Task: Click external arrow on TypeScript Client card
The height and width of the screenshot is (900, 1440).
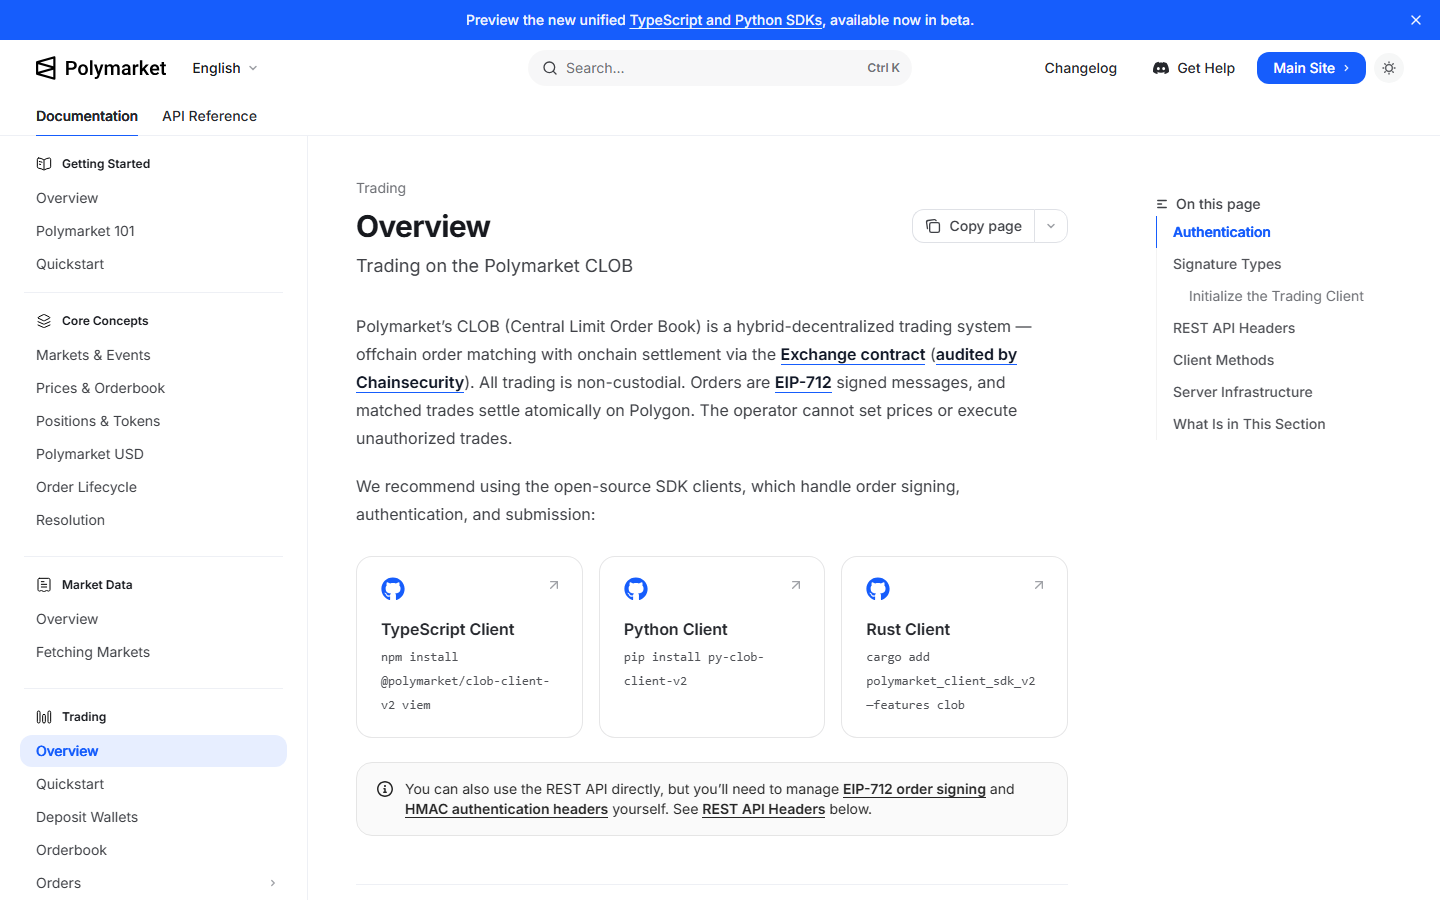Action: pos(554,585)
